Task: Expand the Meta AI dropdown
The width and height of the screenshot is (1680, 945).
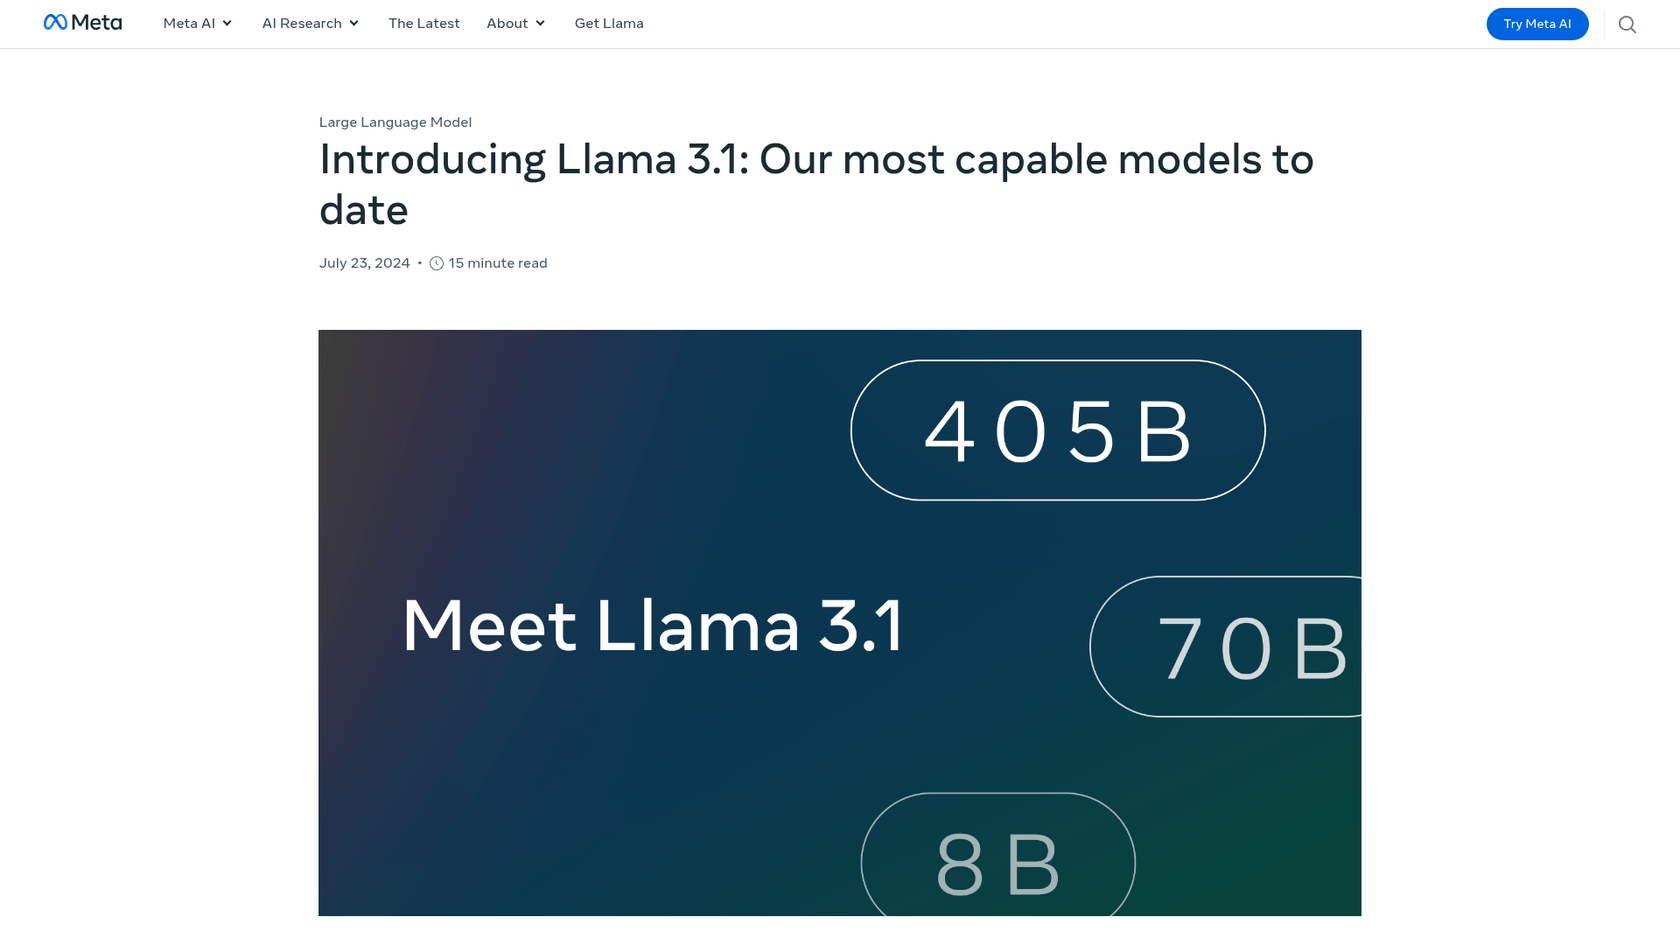Action: pos(196,23)
